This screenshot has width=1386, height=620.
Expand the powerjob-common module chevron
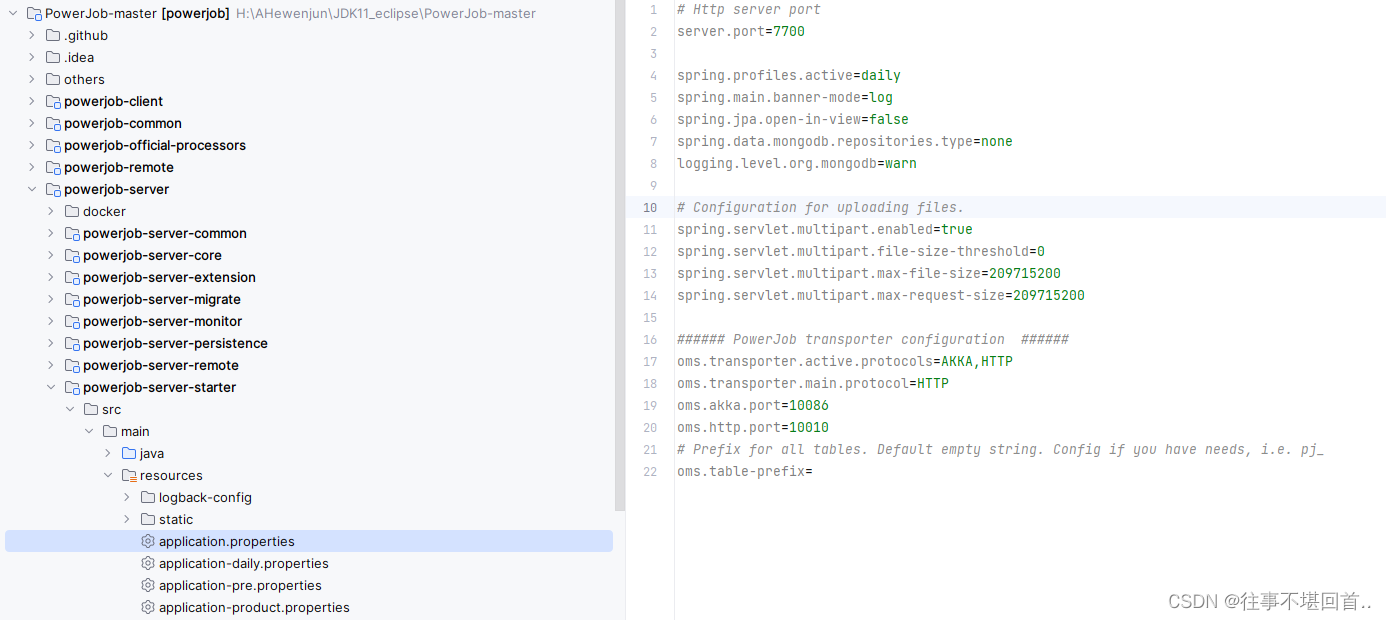[32, 123]
